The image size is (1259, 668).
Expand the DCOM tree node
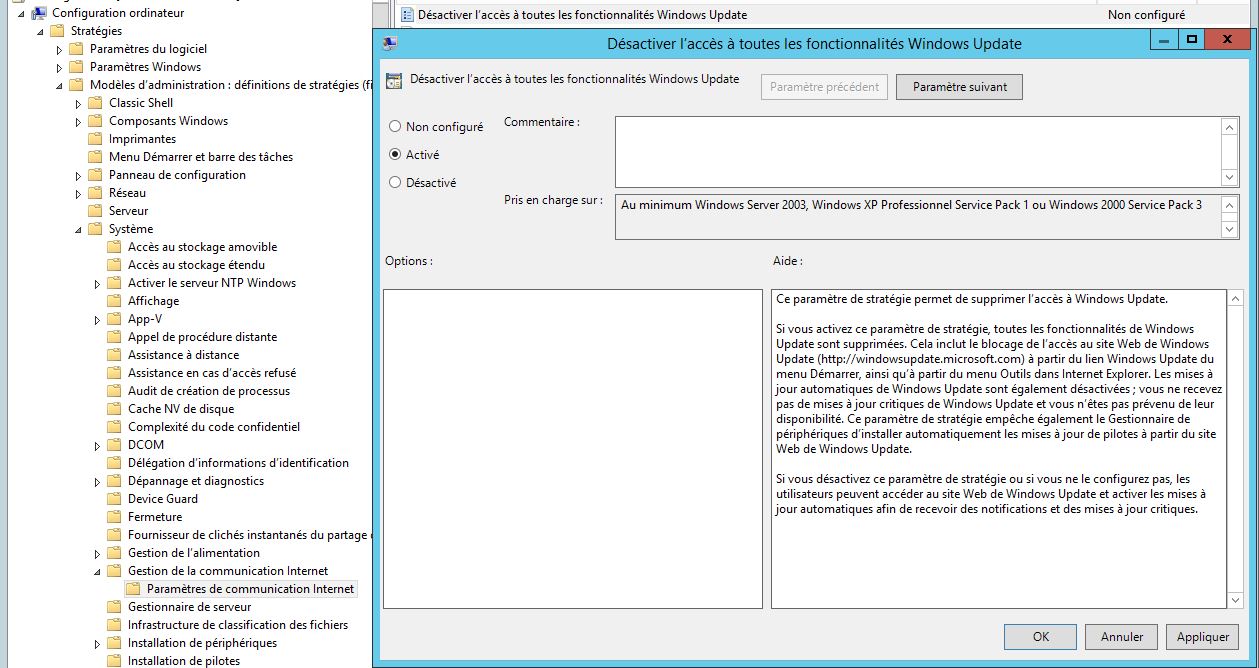[97, 445]
